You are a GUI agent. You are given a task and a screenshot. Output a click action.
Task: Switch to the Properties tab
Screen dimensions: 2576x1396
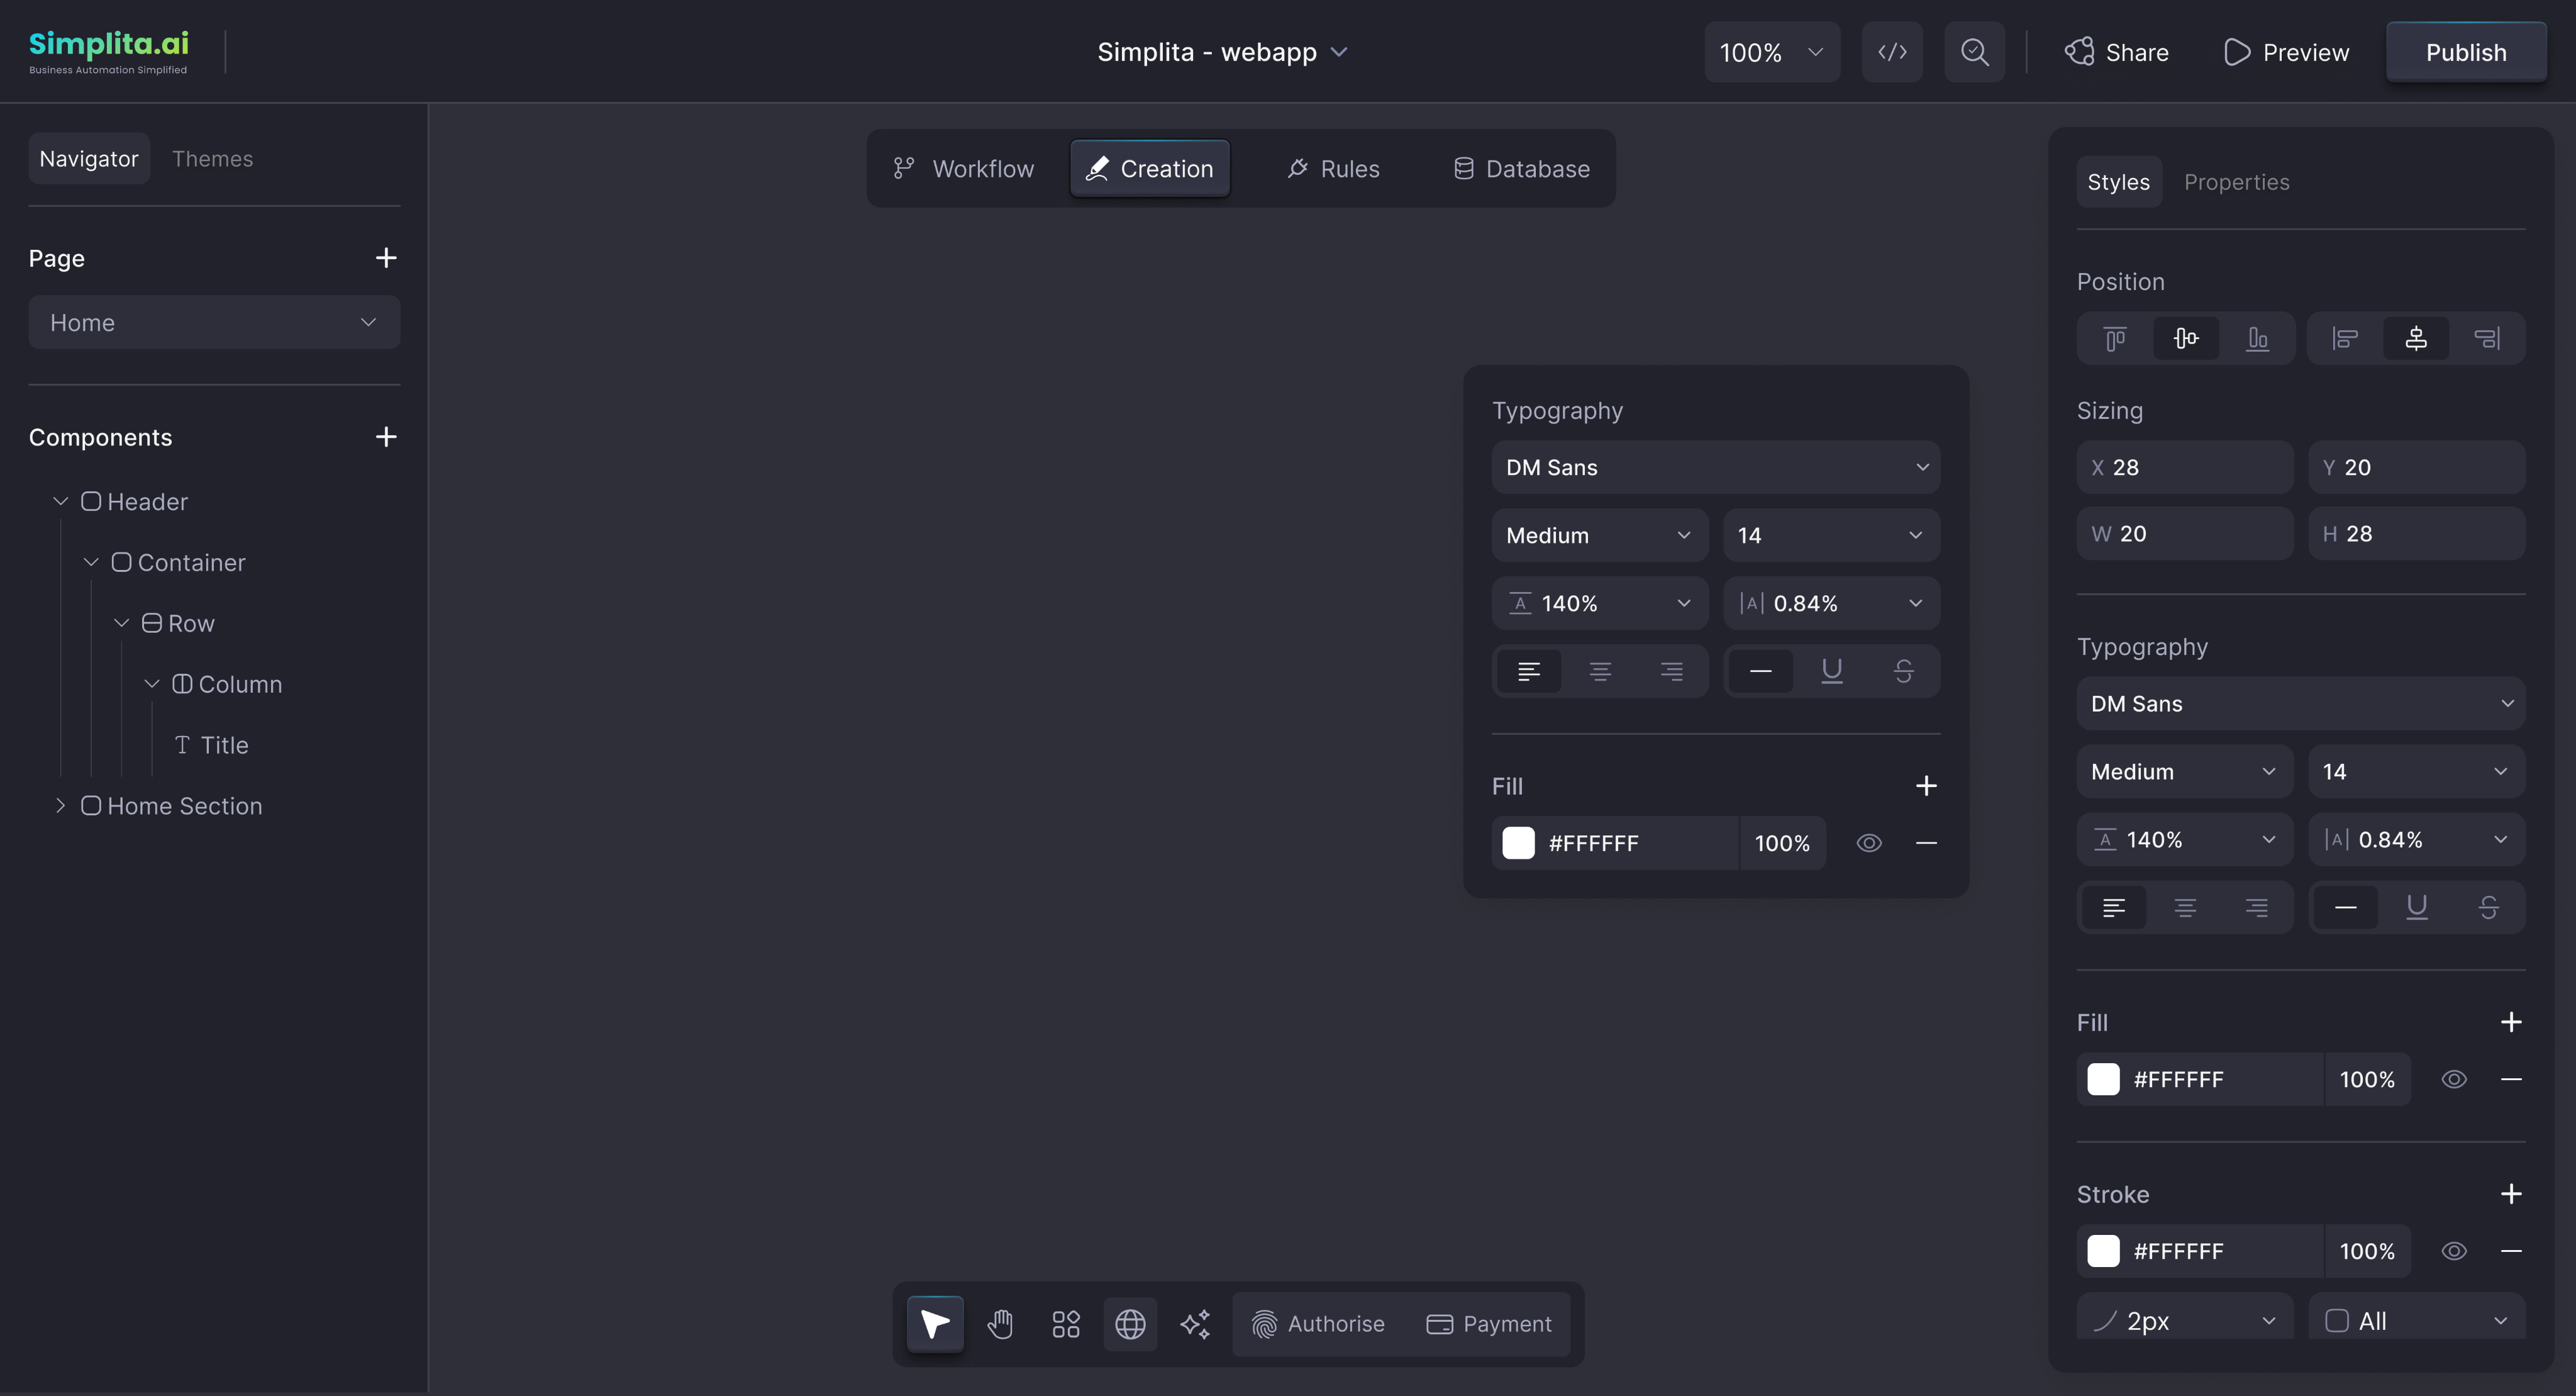point(2237,181)
